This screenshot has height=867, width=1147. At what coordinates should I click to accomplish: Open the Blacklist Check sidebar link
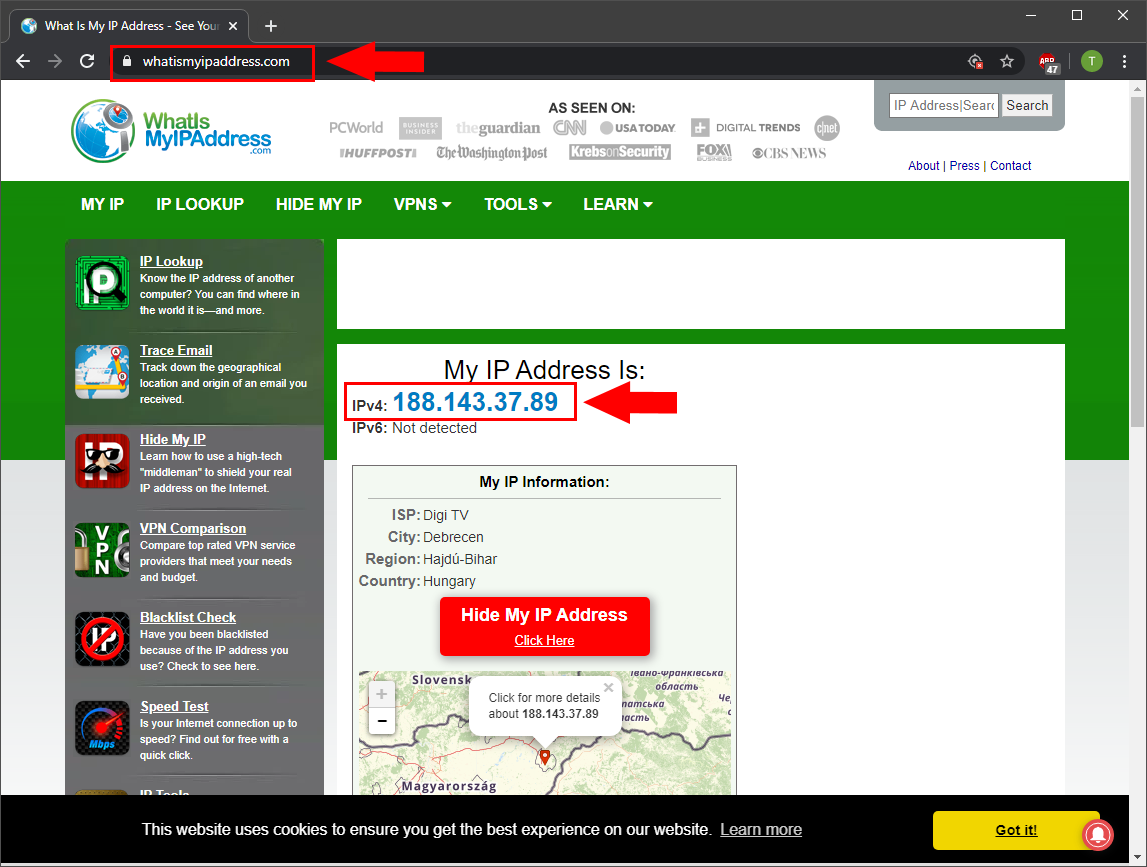188,618
